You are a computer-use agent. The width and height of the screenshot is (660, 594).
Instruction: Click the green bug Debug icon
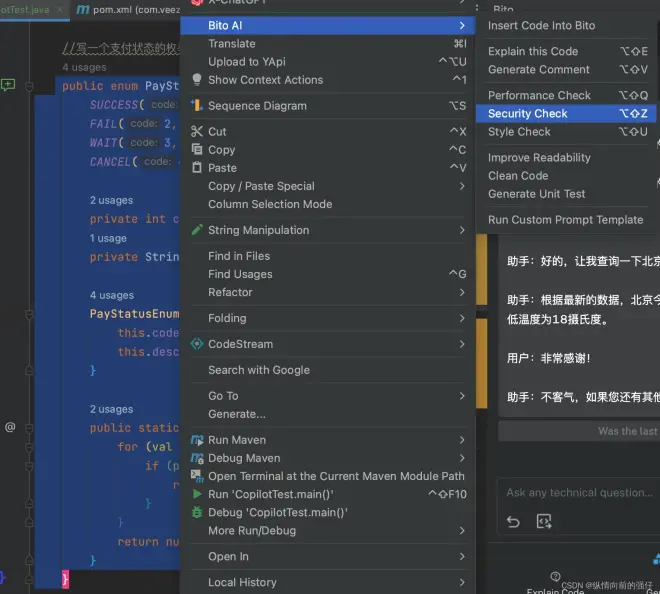197,512
